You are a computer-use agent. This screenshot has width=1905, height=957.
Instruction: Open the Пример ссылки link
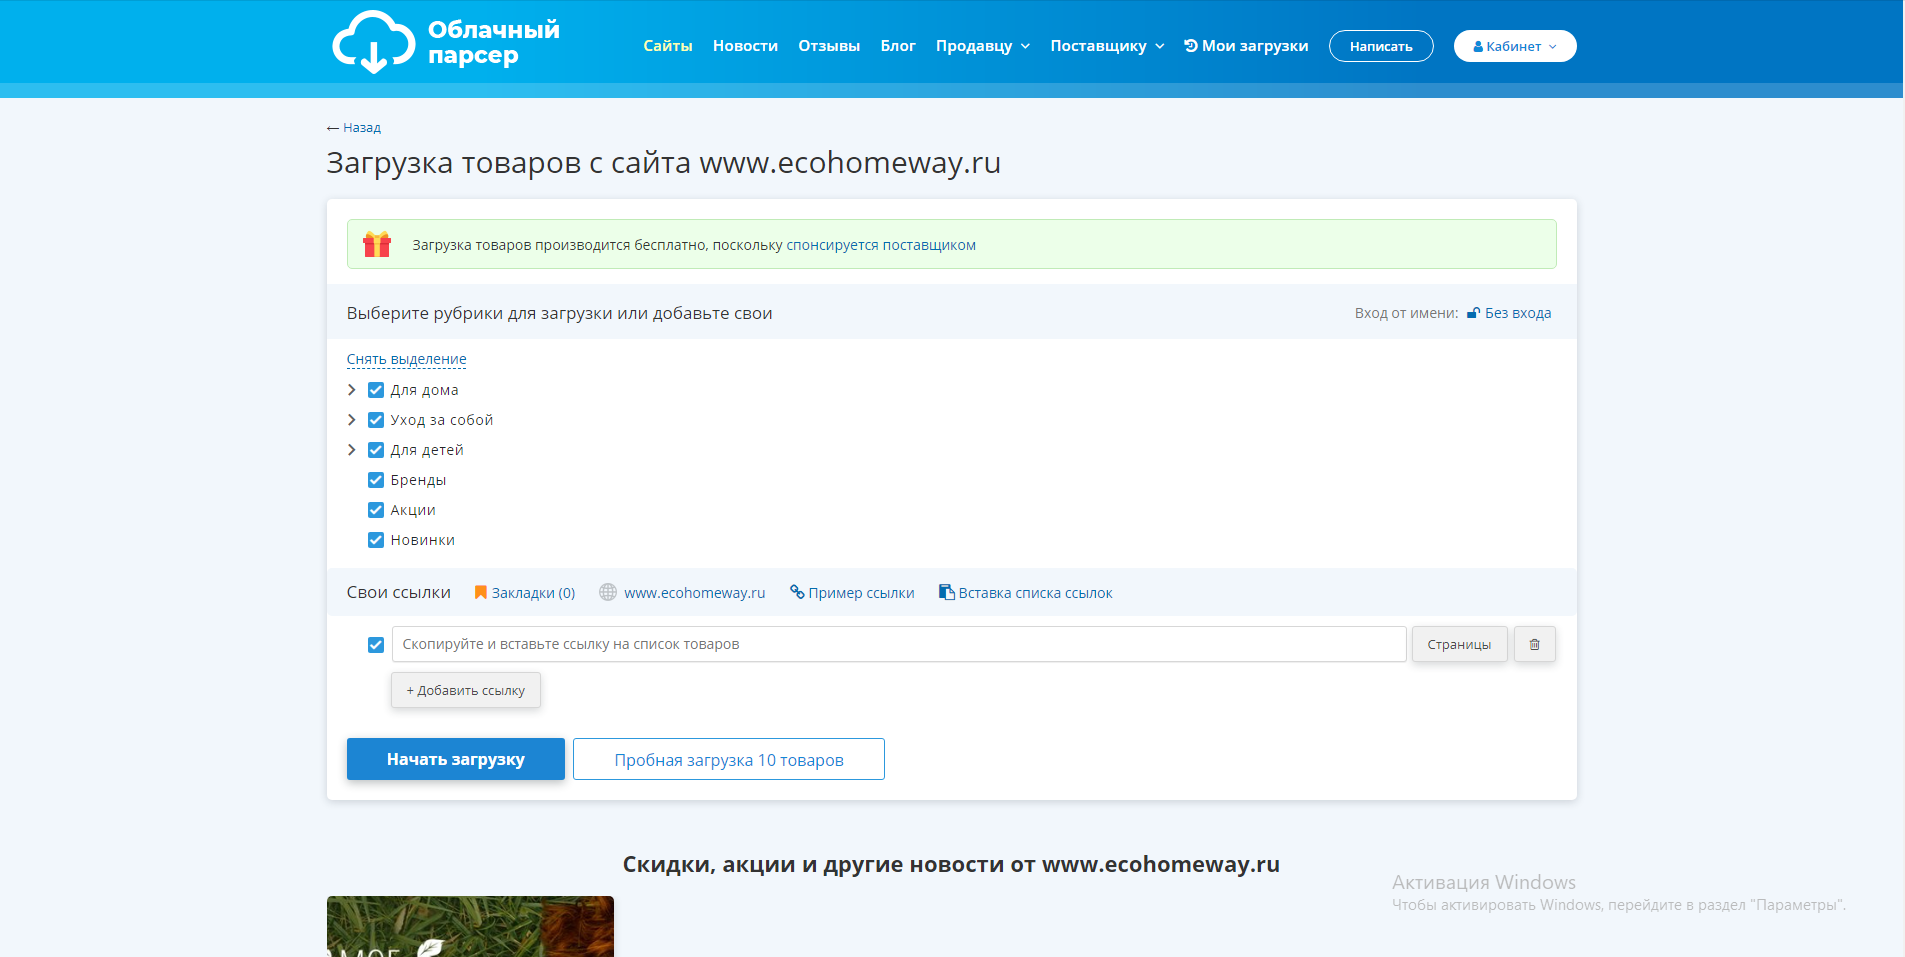click(x=861, y=593)
